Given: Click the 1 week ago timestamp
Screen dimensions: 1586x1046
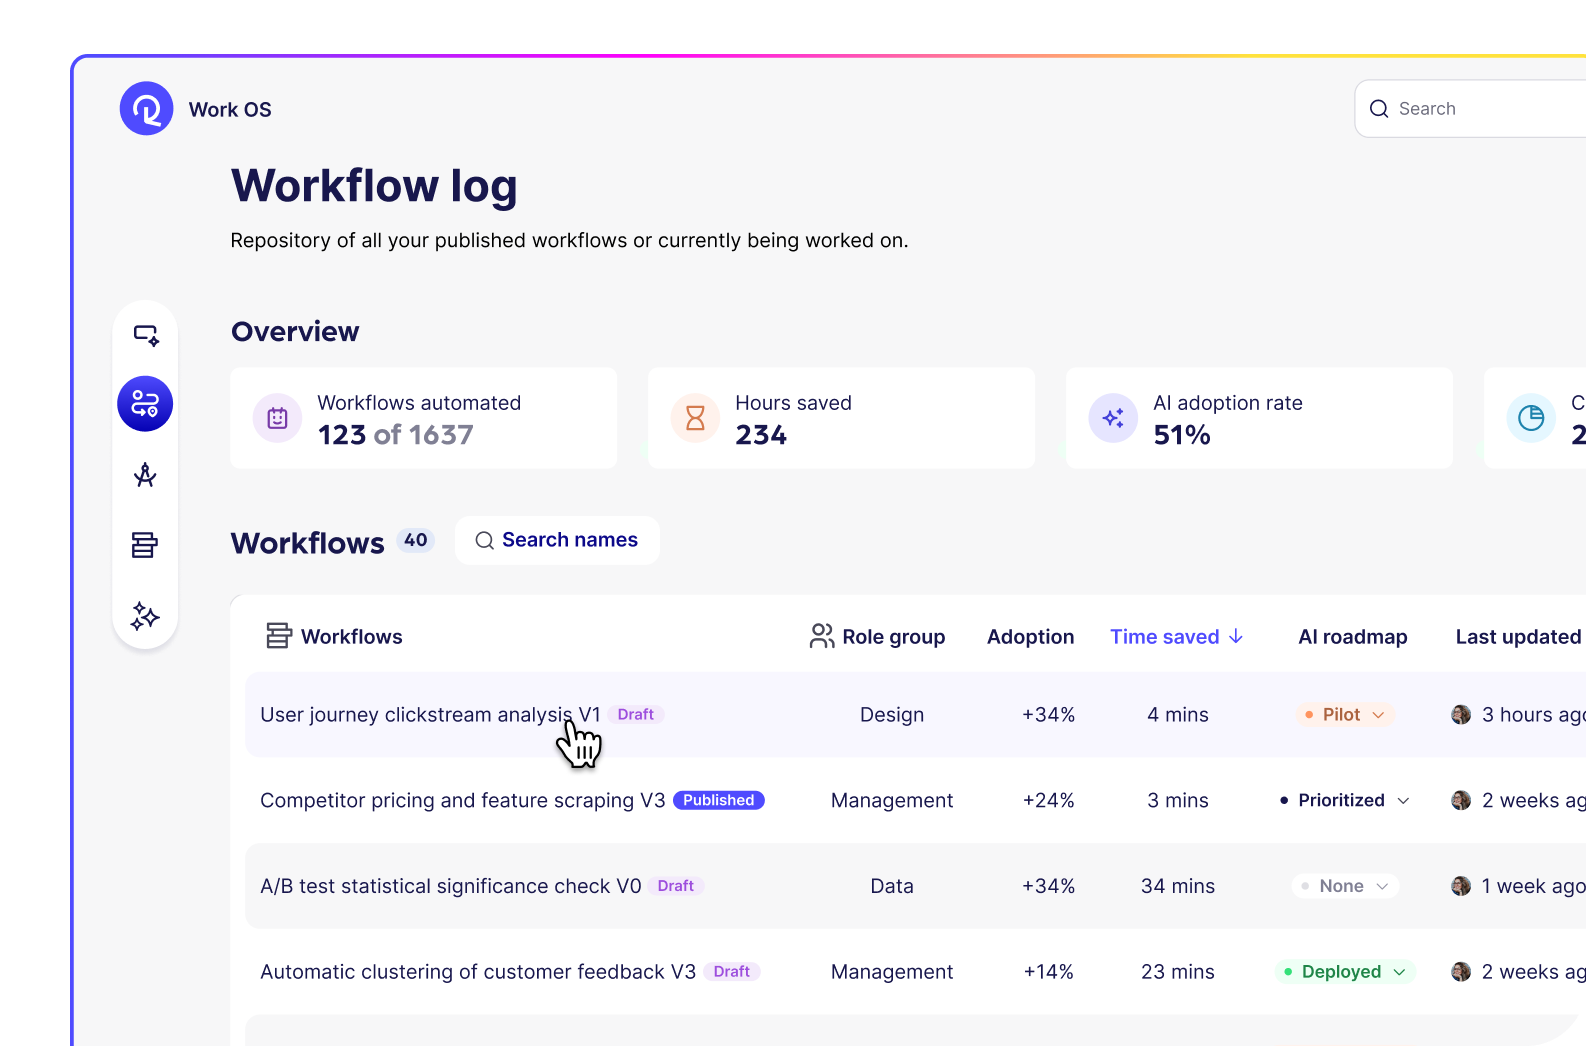Looking at the screenshot, I should (1533, 886).
